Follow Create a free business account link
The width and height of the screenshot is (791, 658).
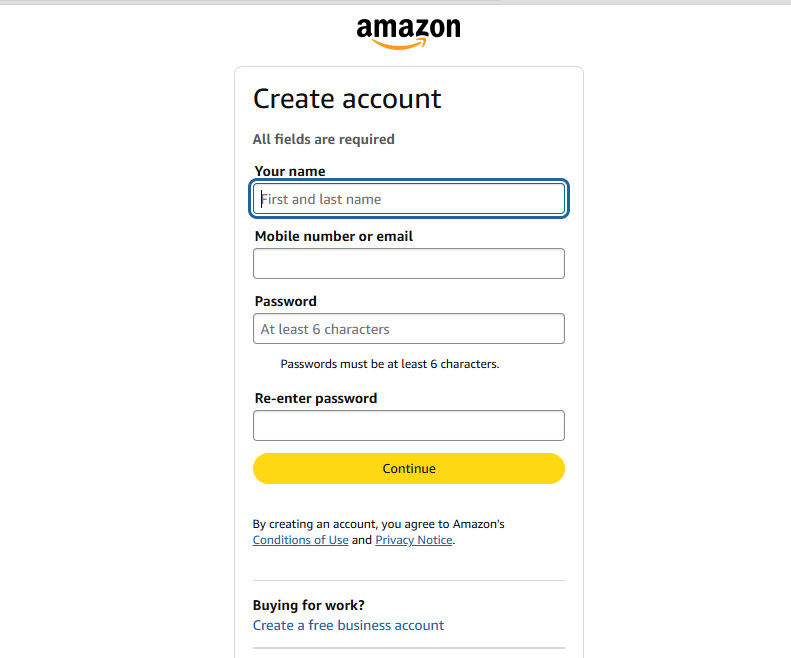click(x=348, y=625)
